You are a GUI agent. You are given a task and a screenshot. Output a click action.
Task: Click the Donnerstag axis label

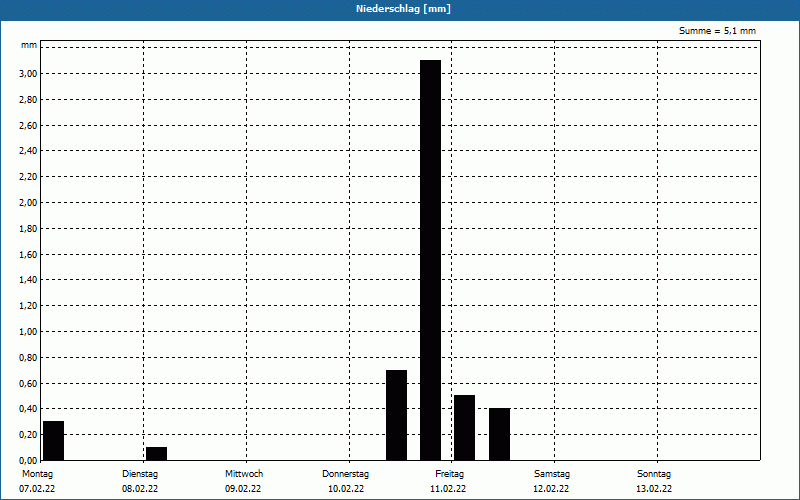pos(345,474)
